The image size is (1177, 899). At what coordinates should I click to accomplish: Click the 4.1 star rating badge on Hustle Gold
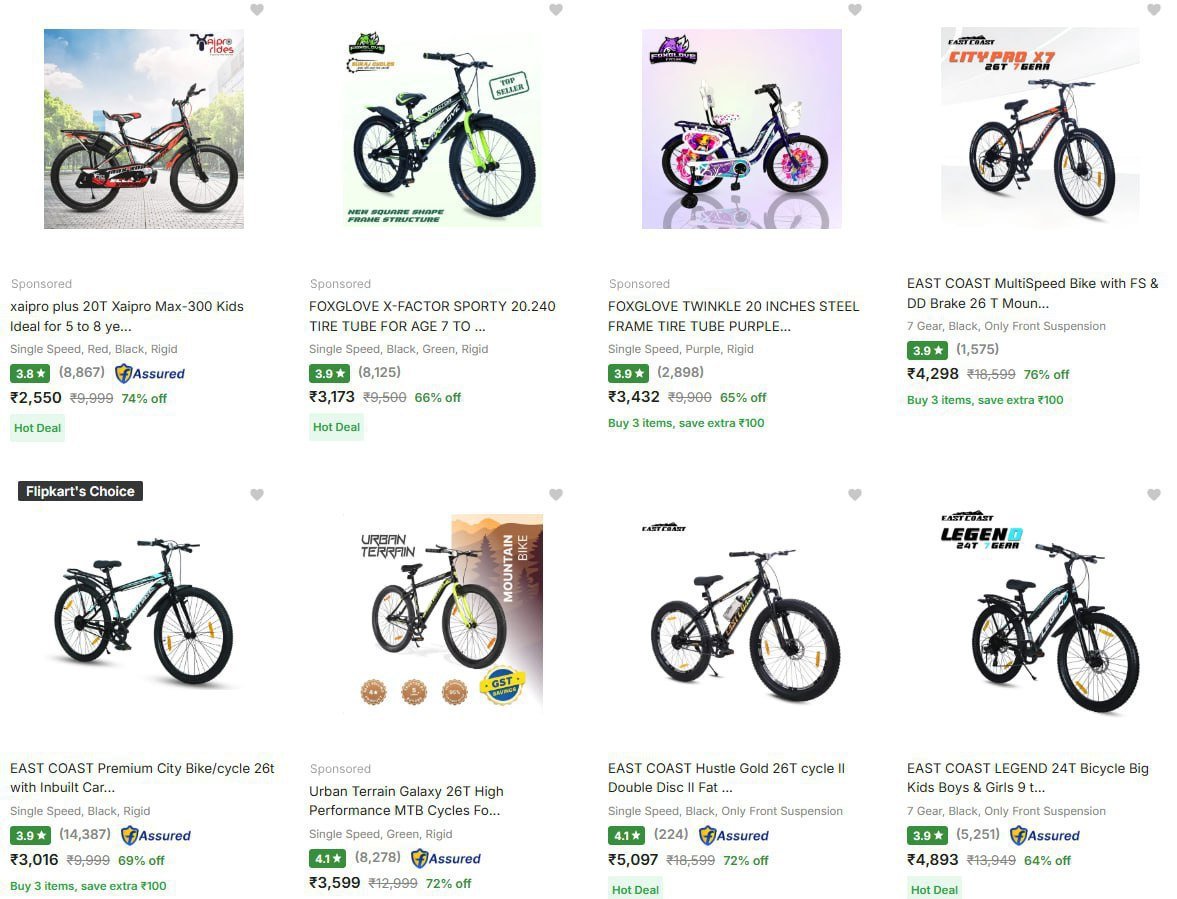point(627,835)
